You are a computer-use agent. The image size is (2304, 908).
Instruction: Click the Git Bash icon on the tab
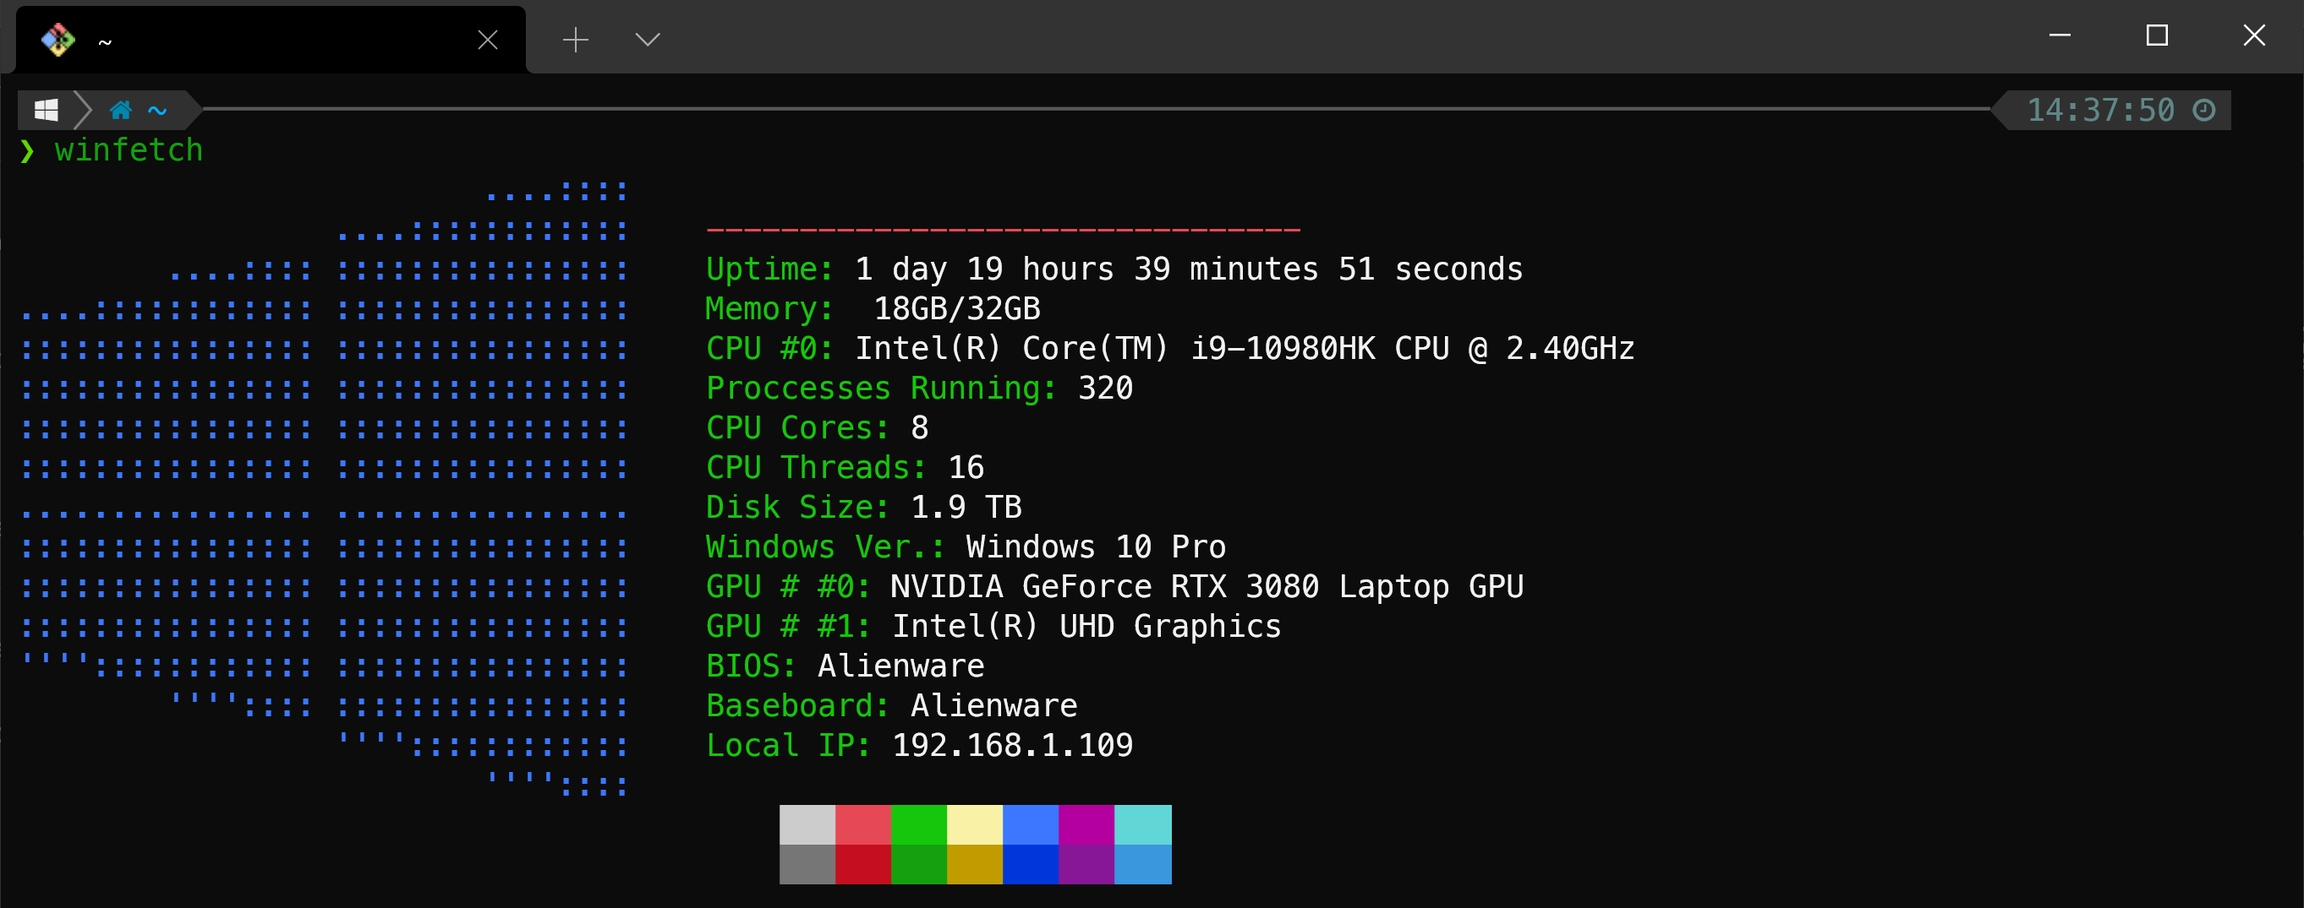pyautogui.click(x=58, y=40)
